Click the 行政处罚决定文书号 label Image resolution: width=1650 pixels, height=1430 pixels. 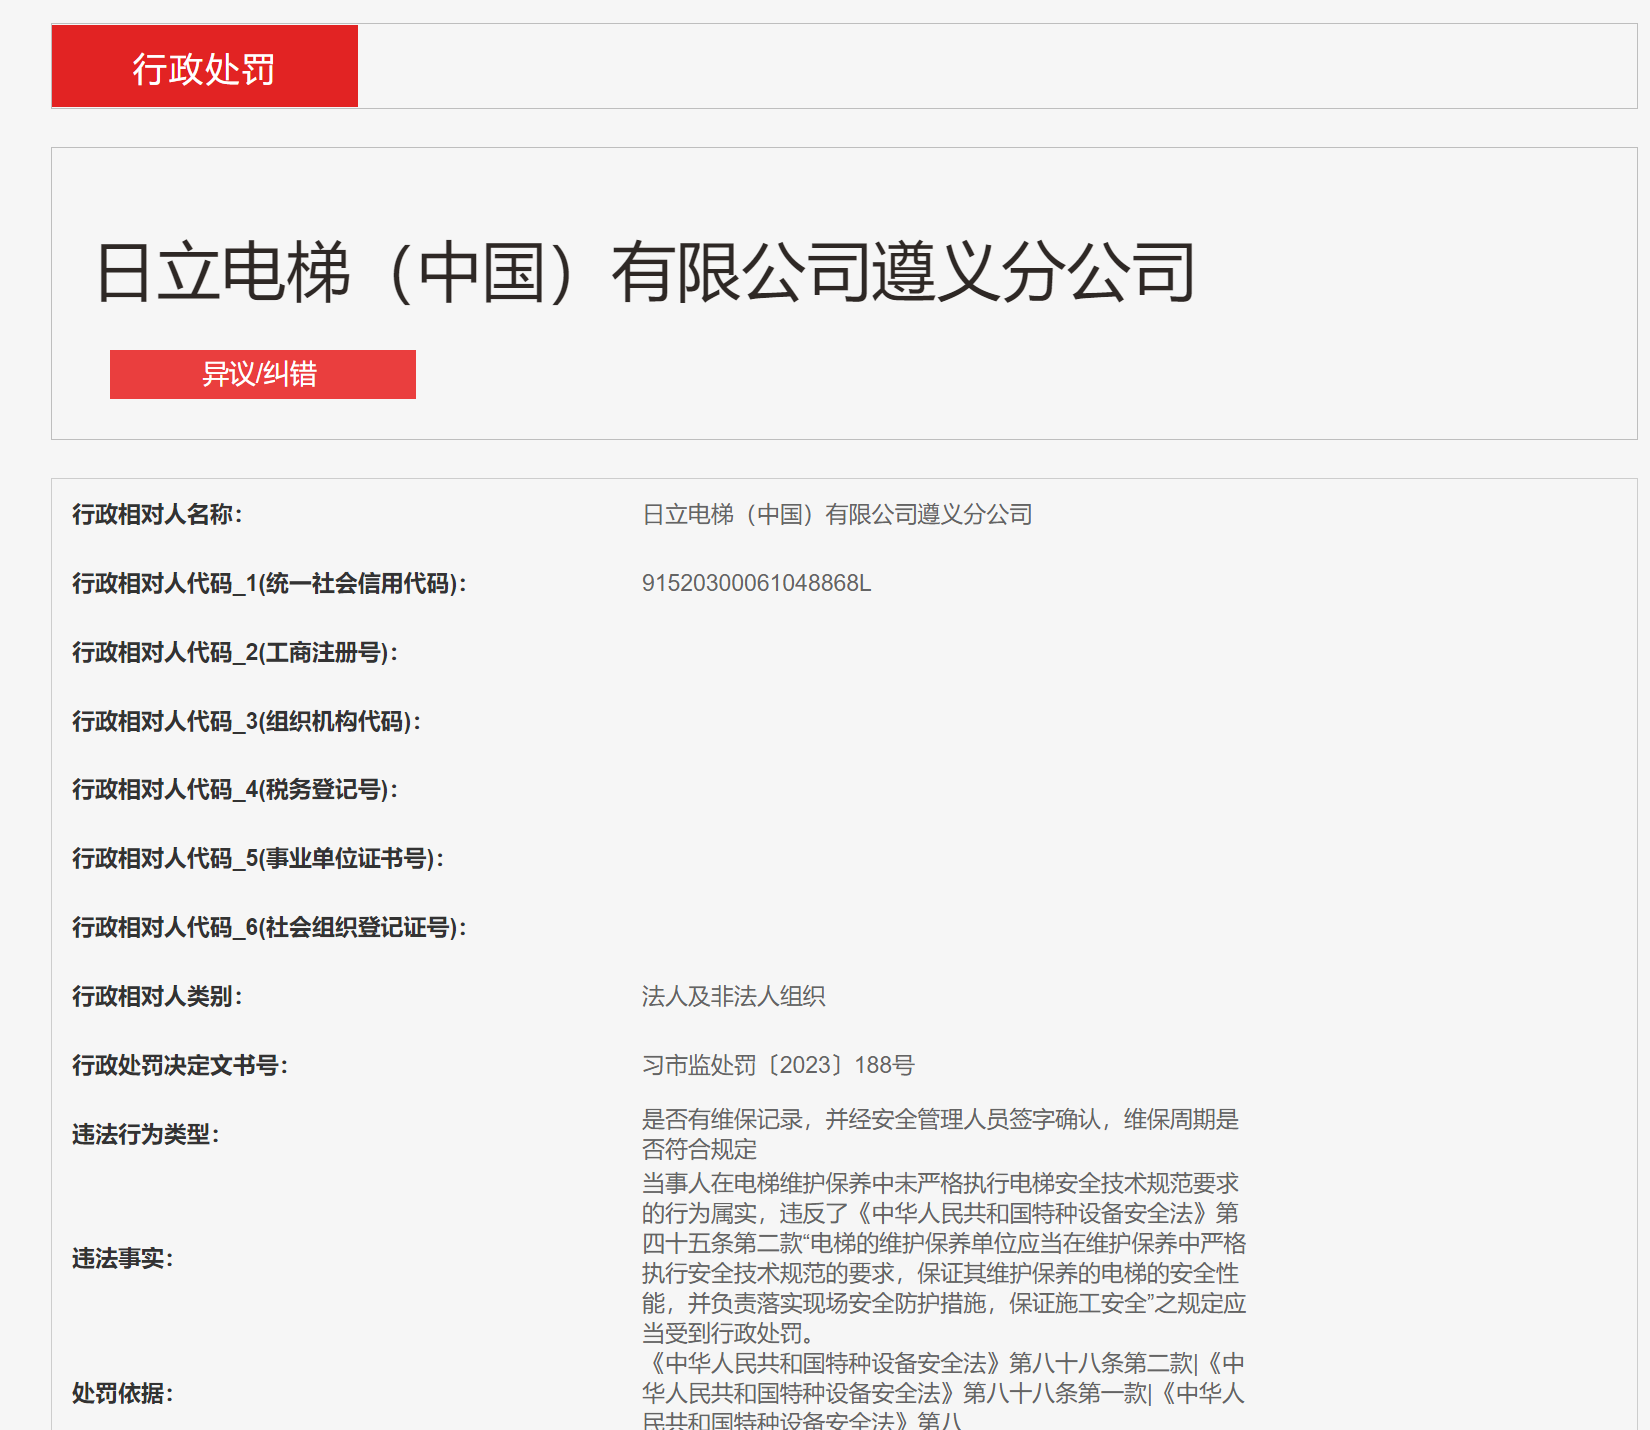click(180, 1065)
